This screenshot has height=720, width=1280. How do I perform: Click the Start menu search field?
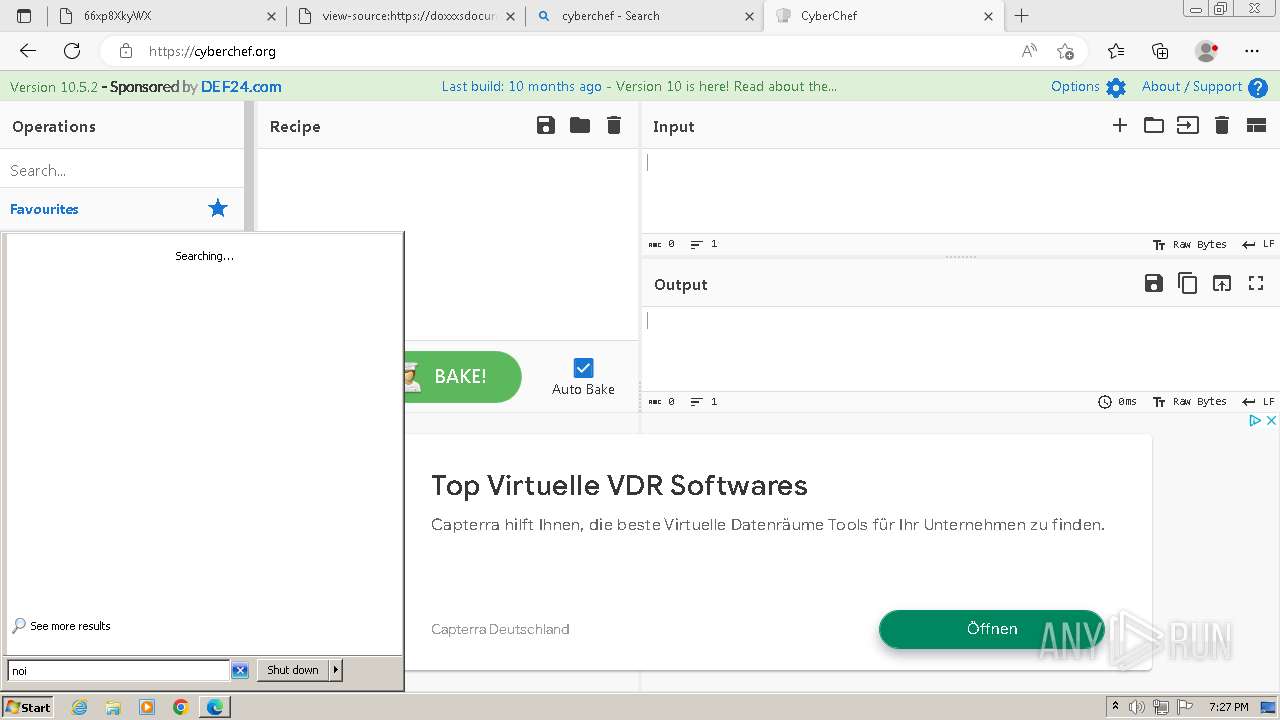click(x=119, y=670)
